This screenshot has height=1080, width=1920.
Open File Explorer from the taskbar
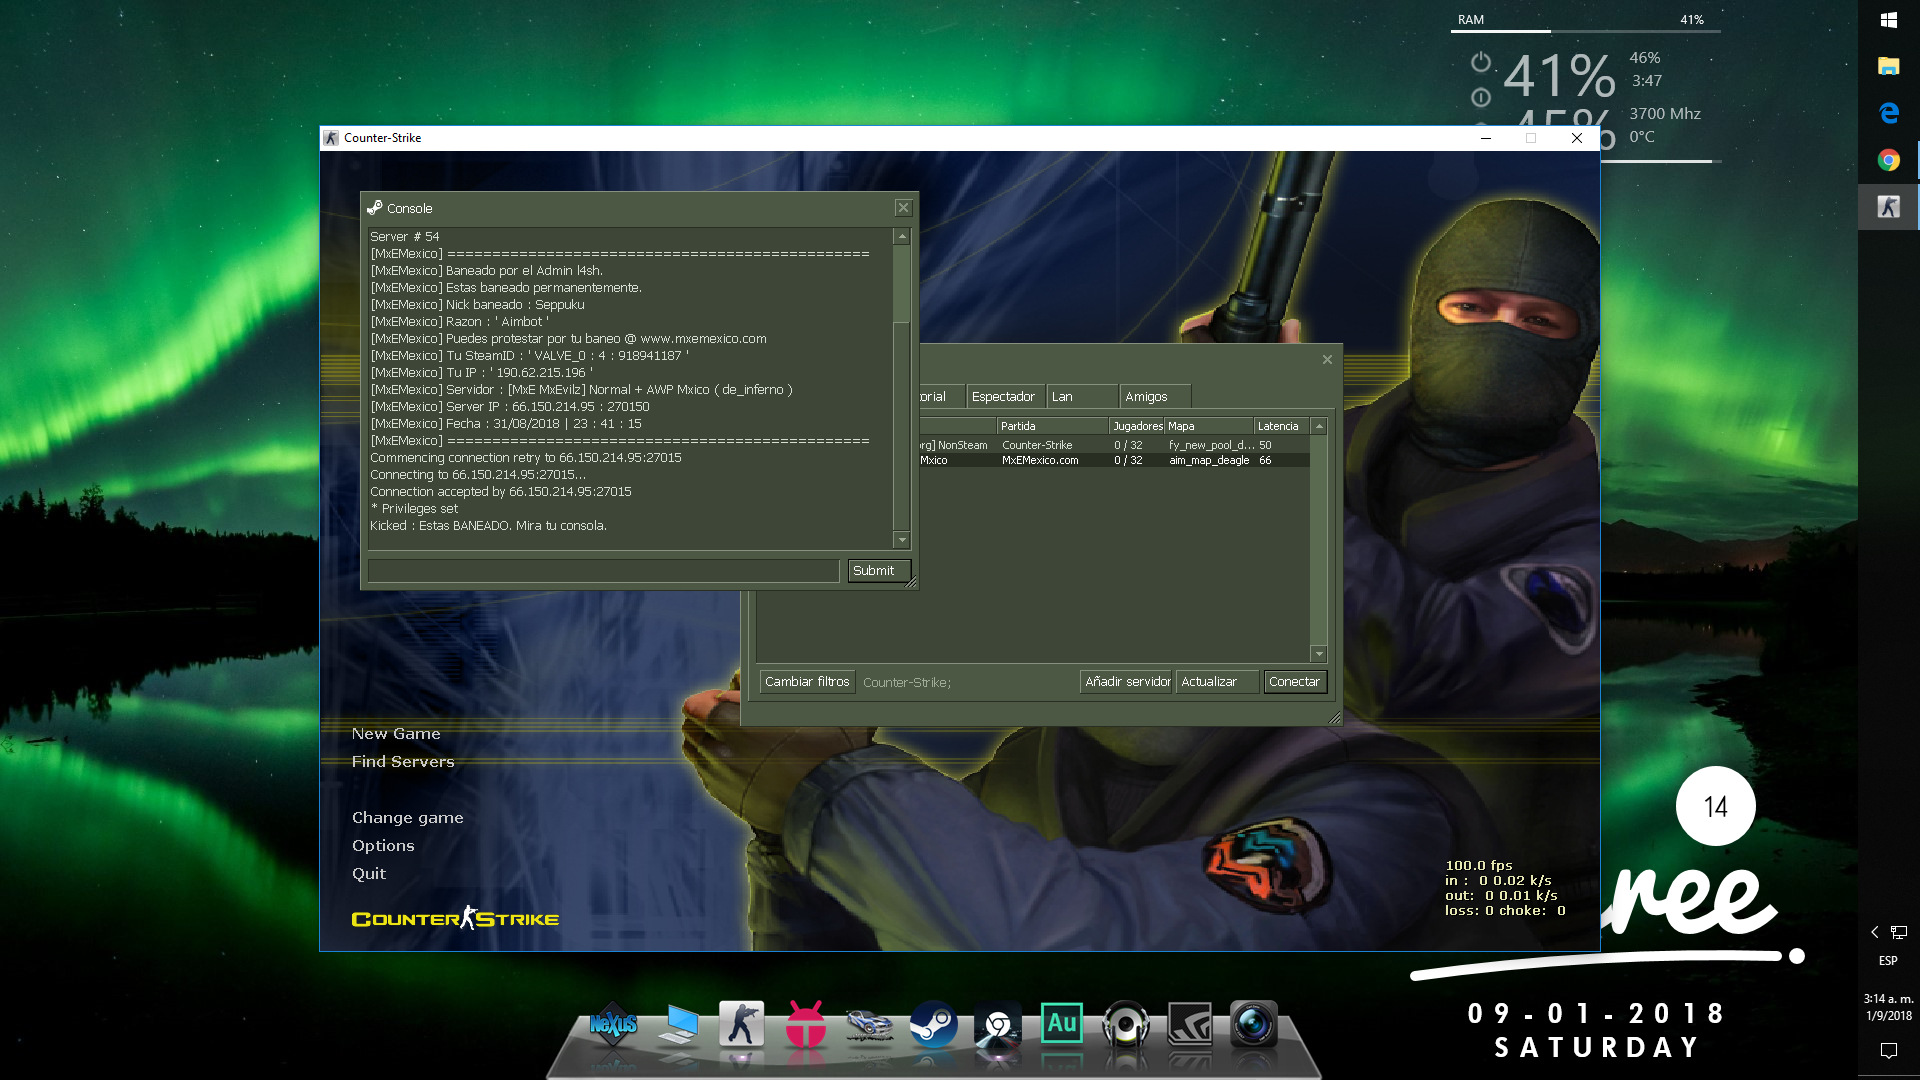[1889, 66]
